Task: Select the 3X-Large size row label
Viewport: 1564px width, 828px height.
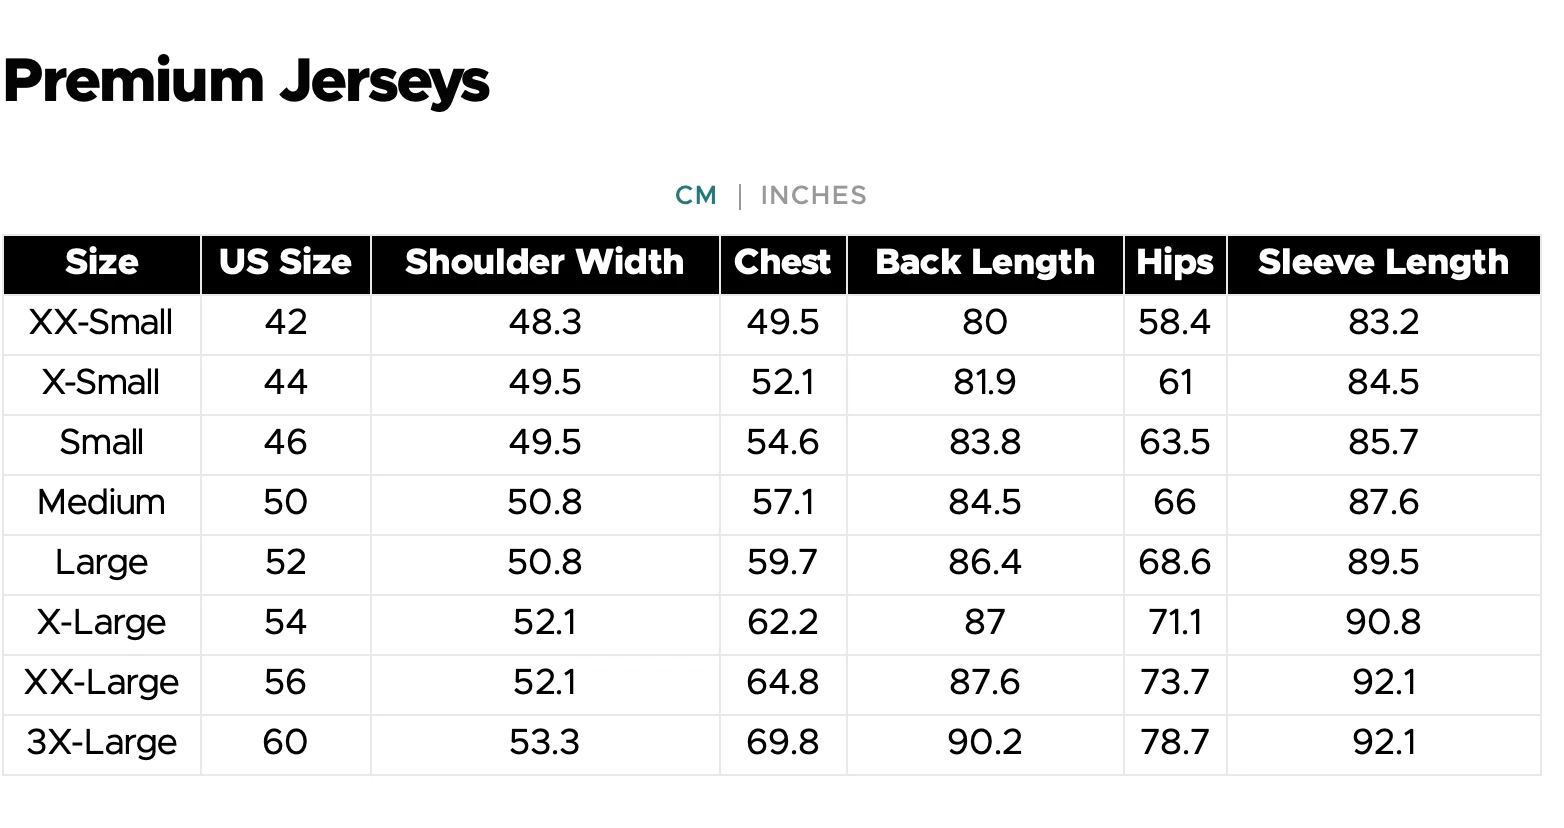Action: point(101,743)
